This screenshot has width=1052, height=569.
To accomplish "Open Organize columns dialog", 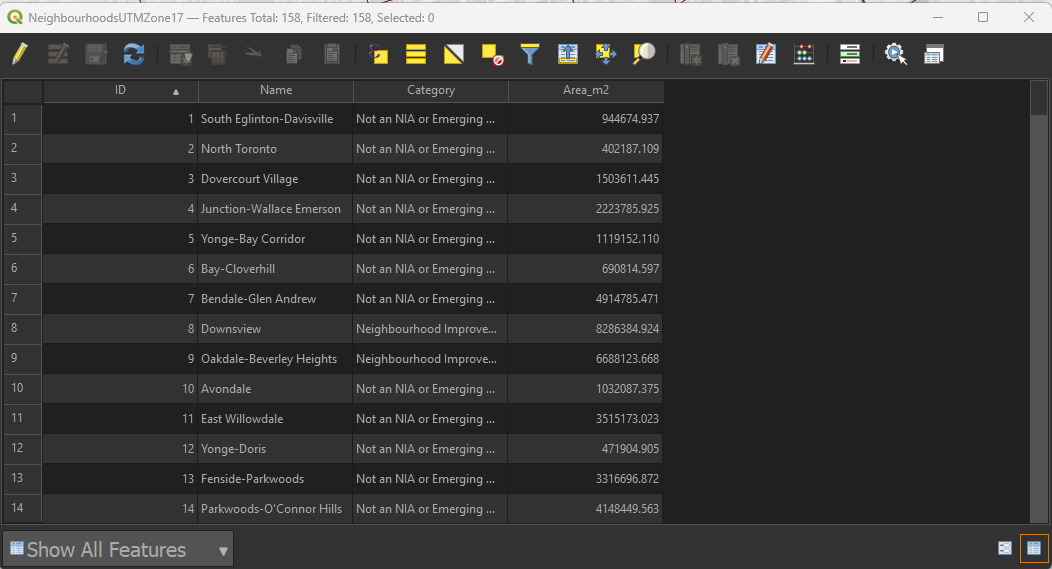I will coord(766,54).
